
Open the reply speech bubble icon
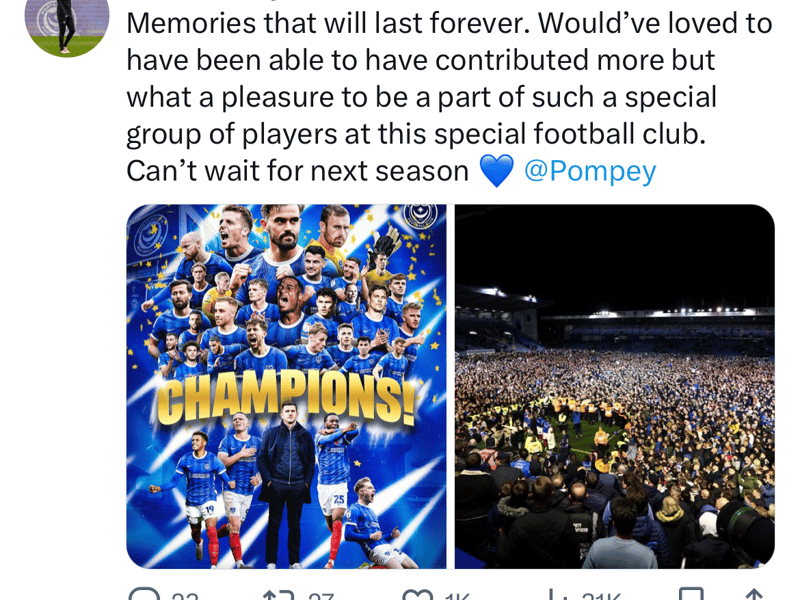[144, 595]
